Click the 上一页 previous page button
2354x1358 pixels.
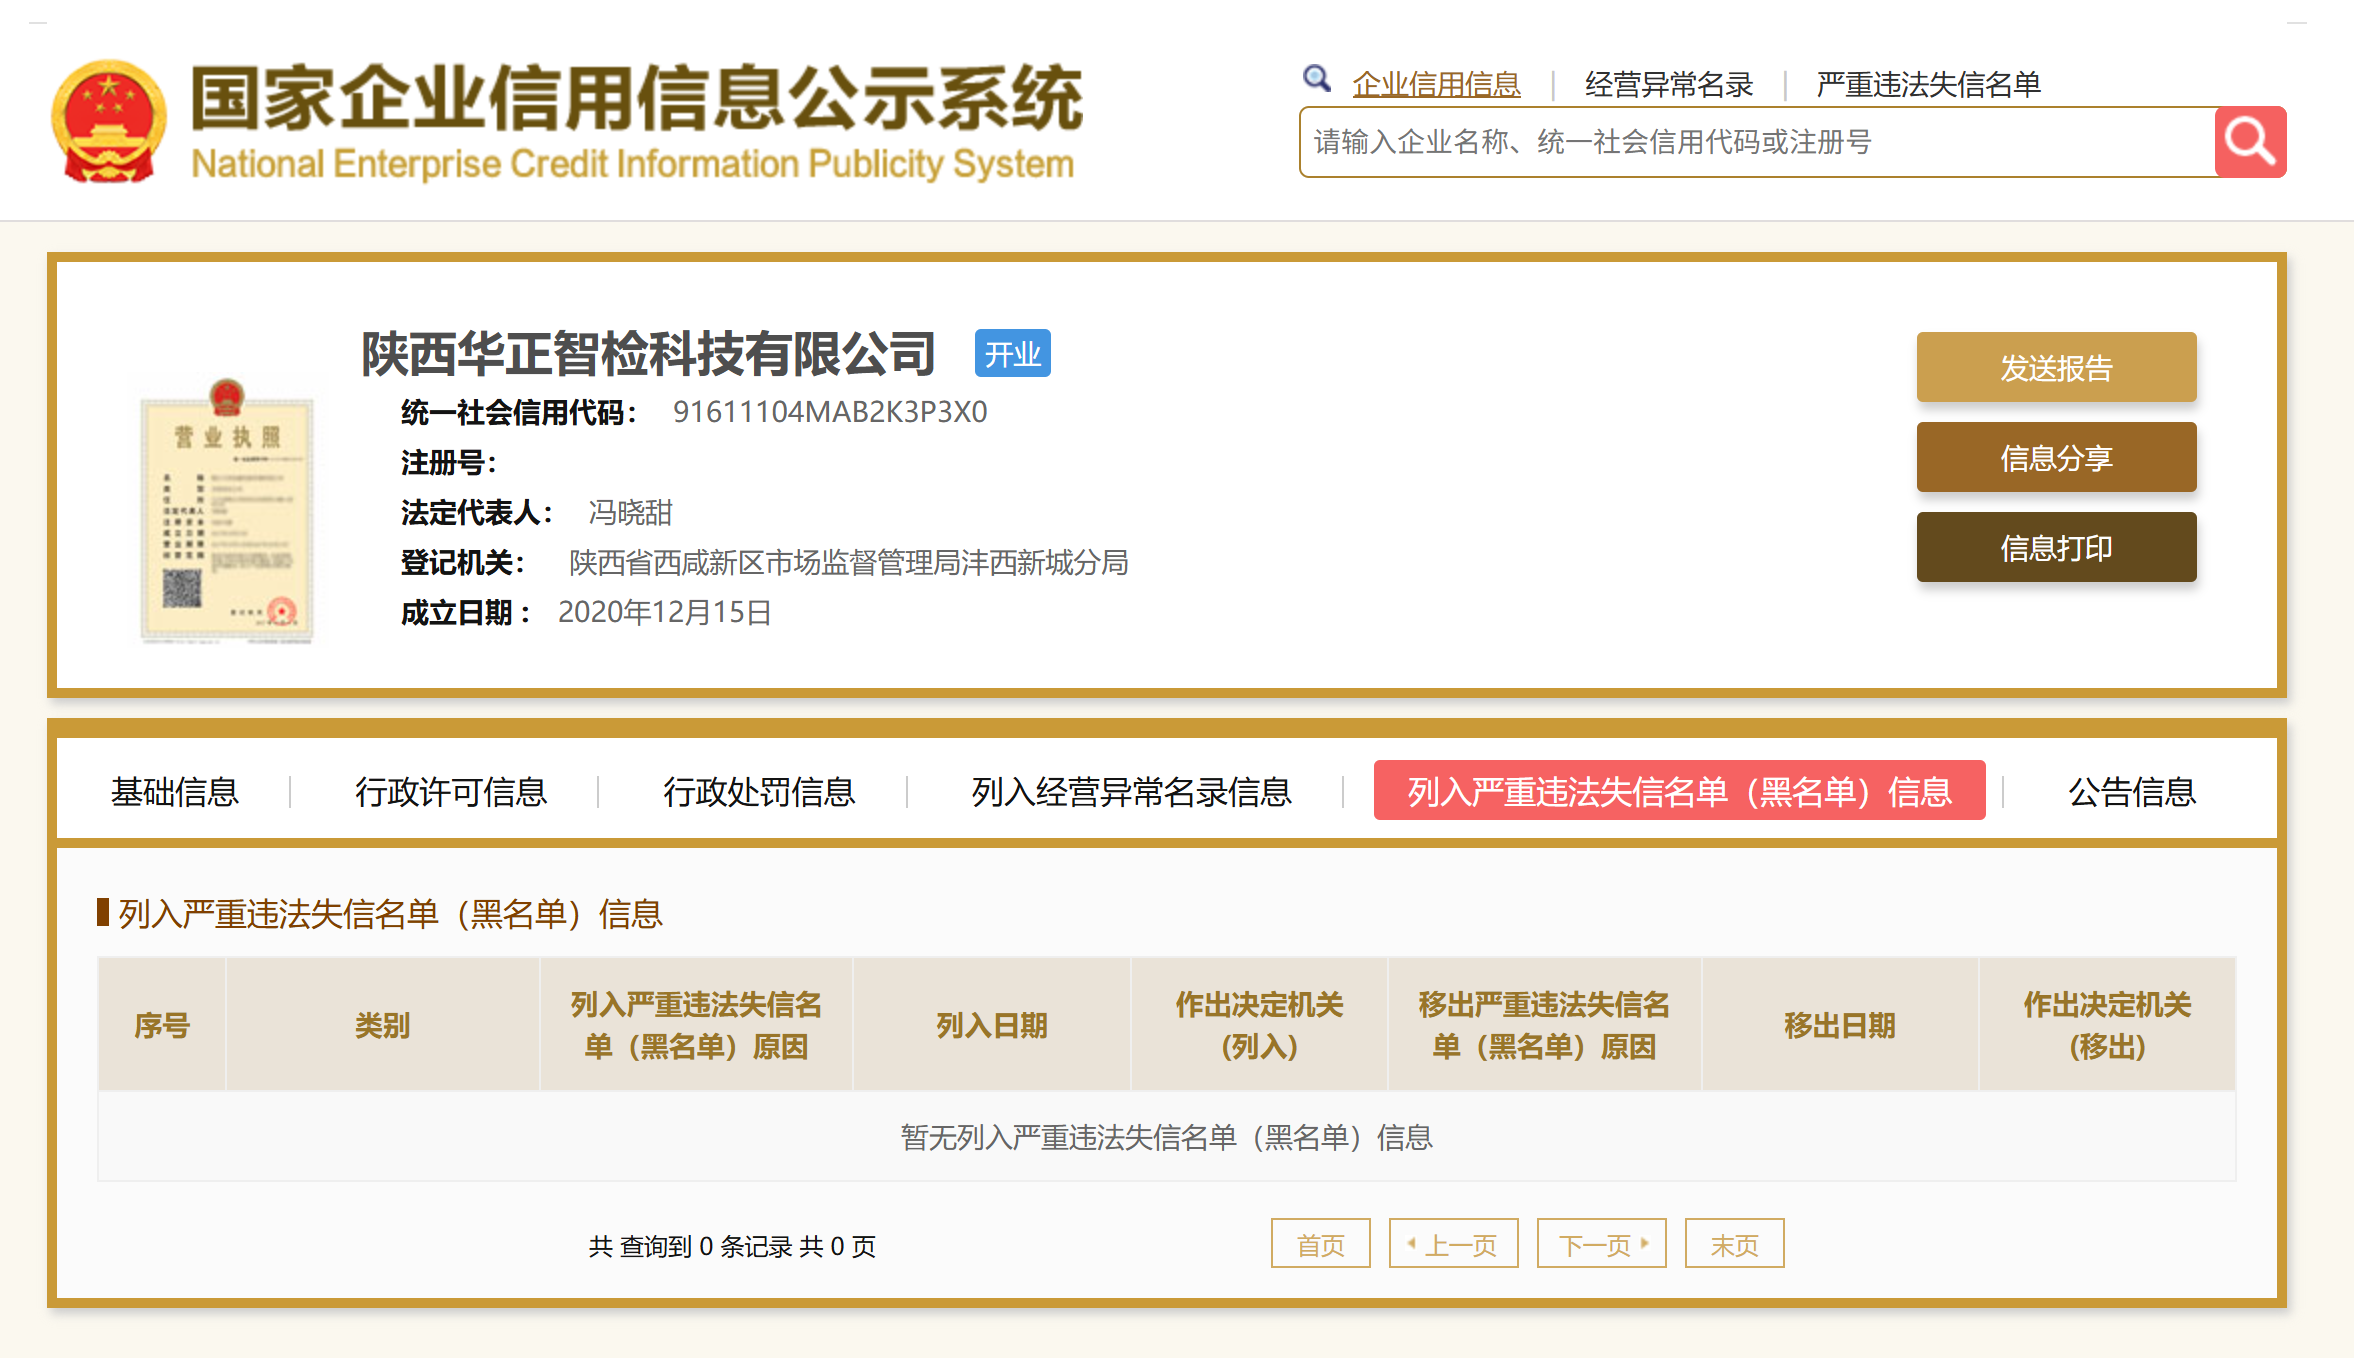pos(1453,1245)
